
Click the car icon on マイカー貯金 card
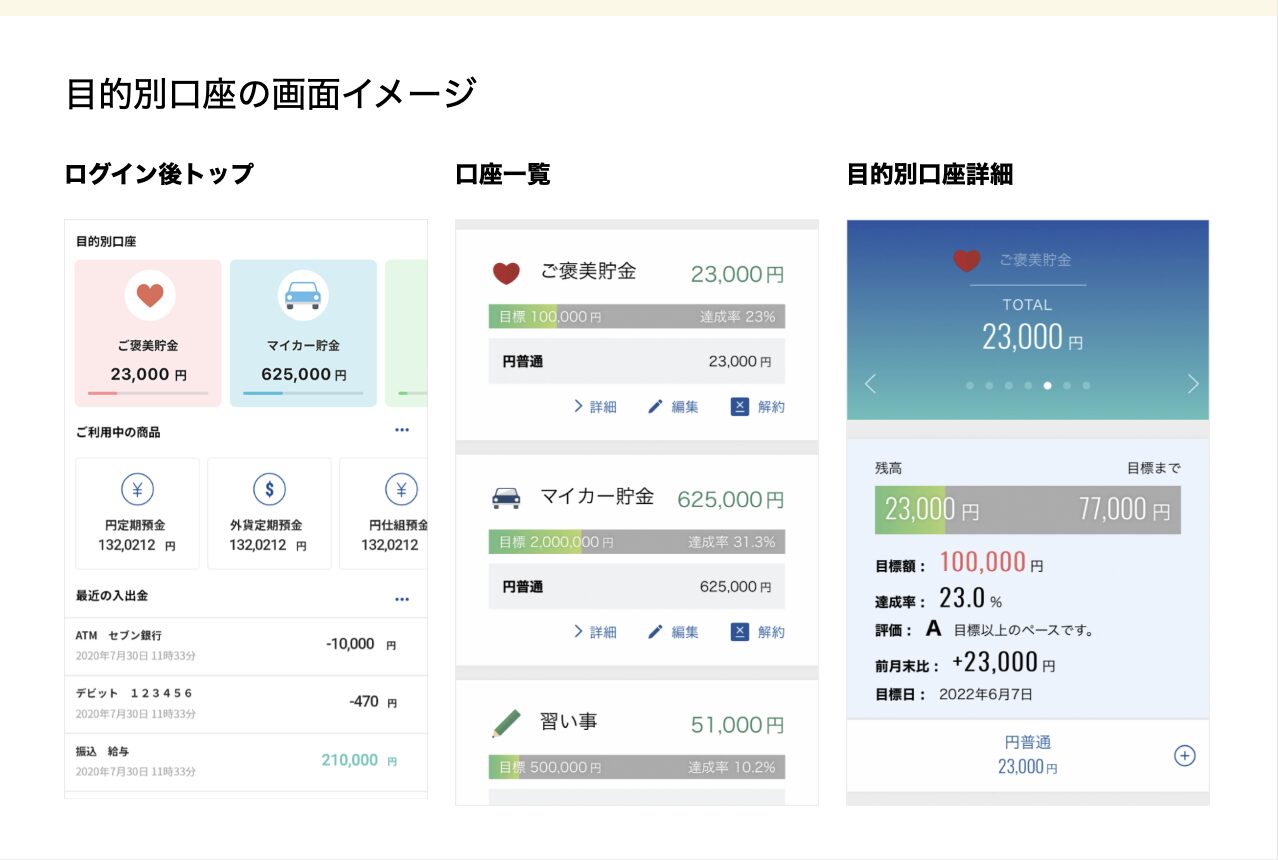(x=303, y=296)
